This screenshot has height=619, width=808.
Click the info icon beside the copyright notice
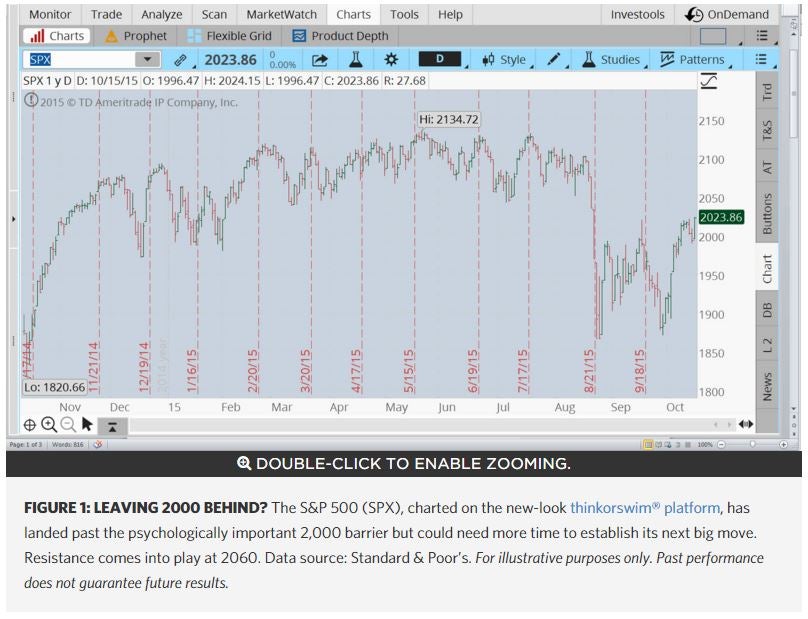(x=31, y=100)
